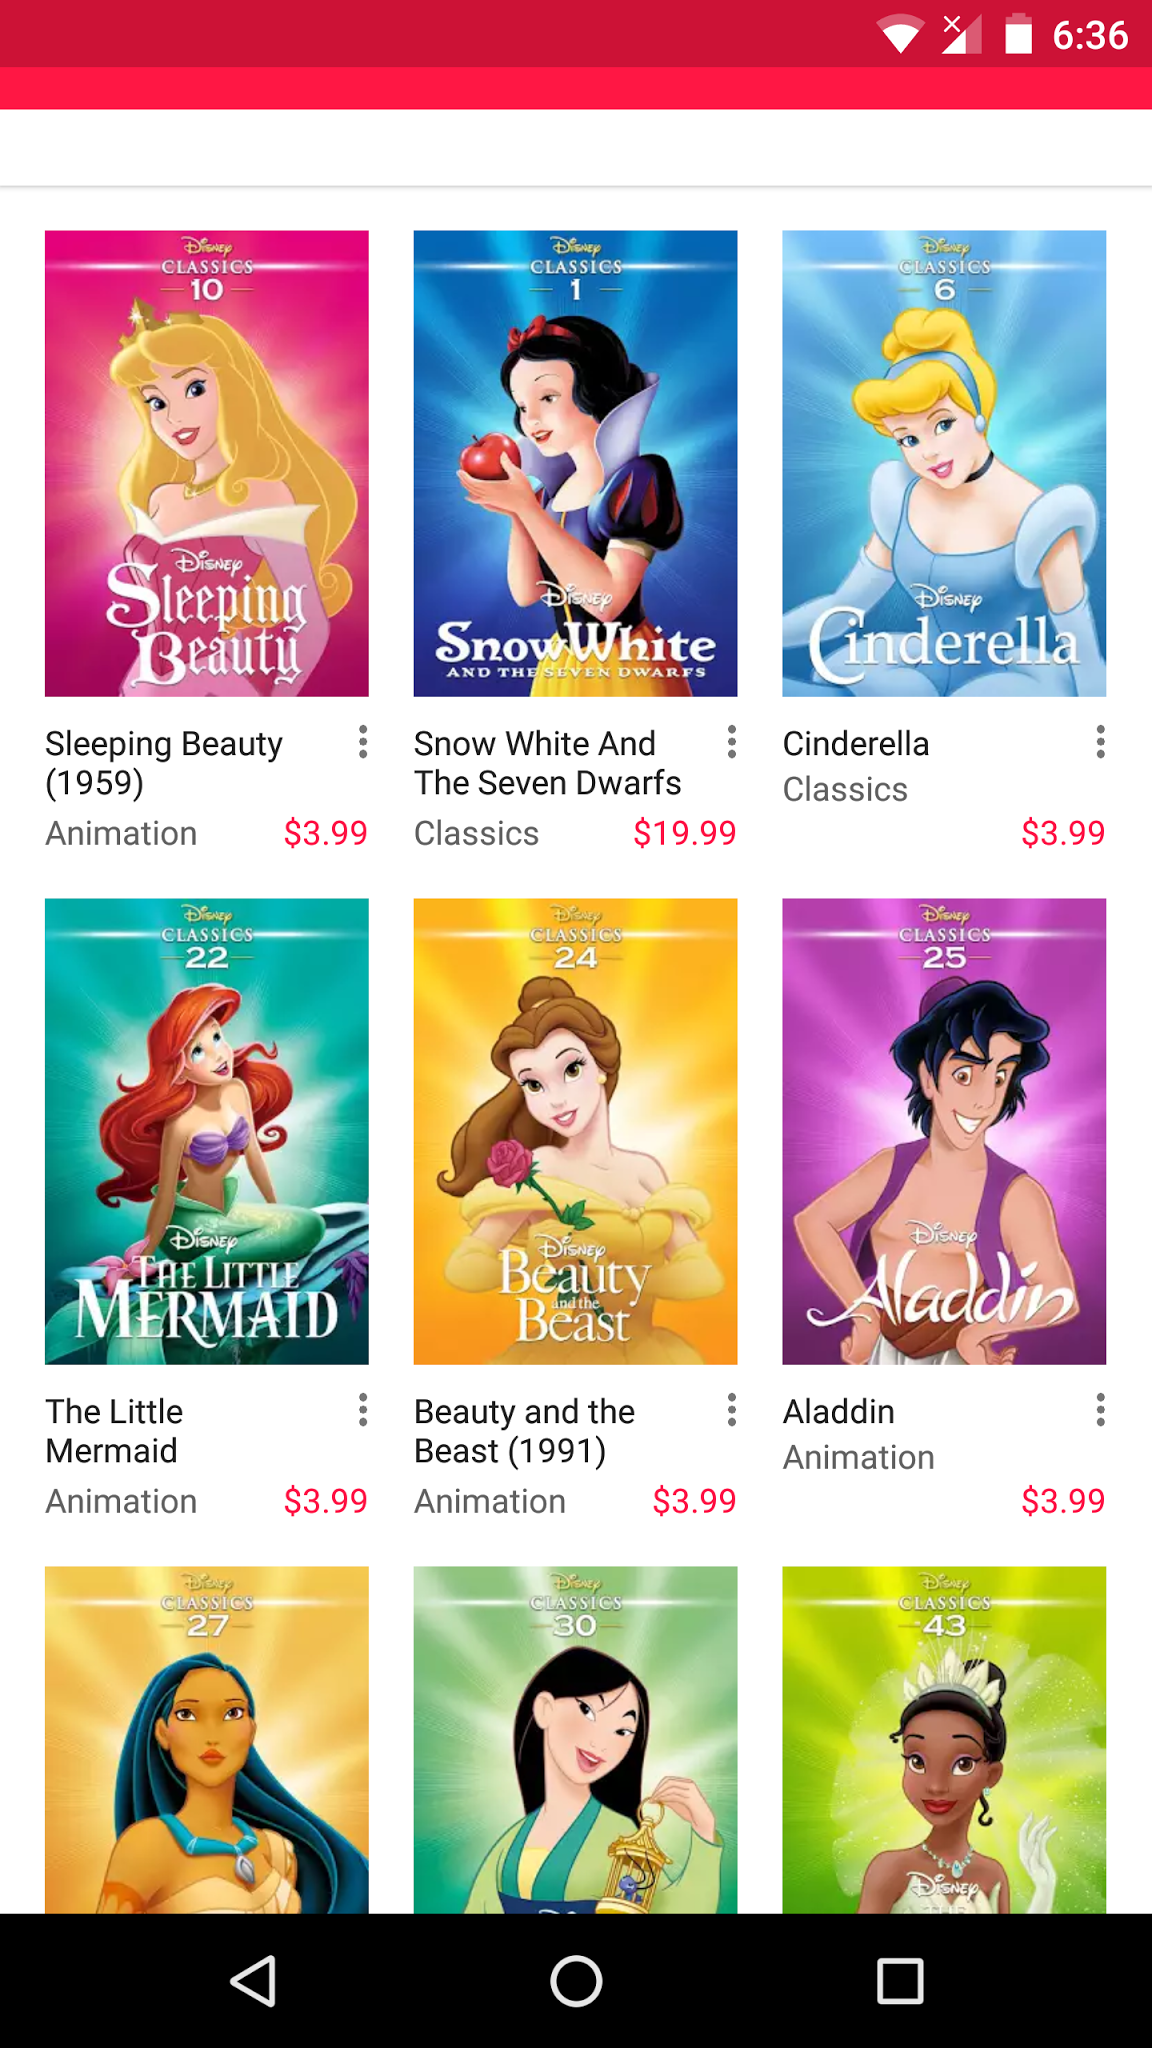The height and width of the screenshot is (2048, 1152).
Task: Open the title 'The Little Mermaid'
Action: coord(115,1431)
